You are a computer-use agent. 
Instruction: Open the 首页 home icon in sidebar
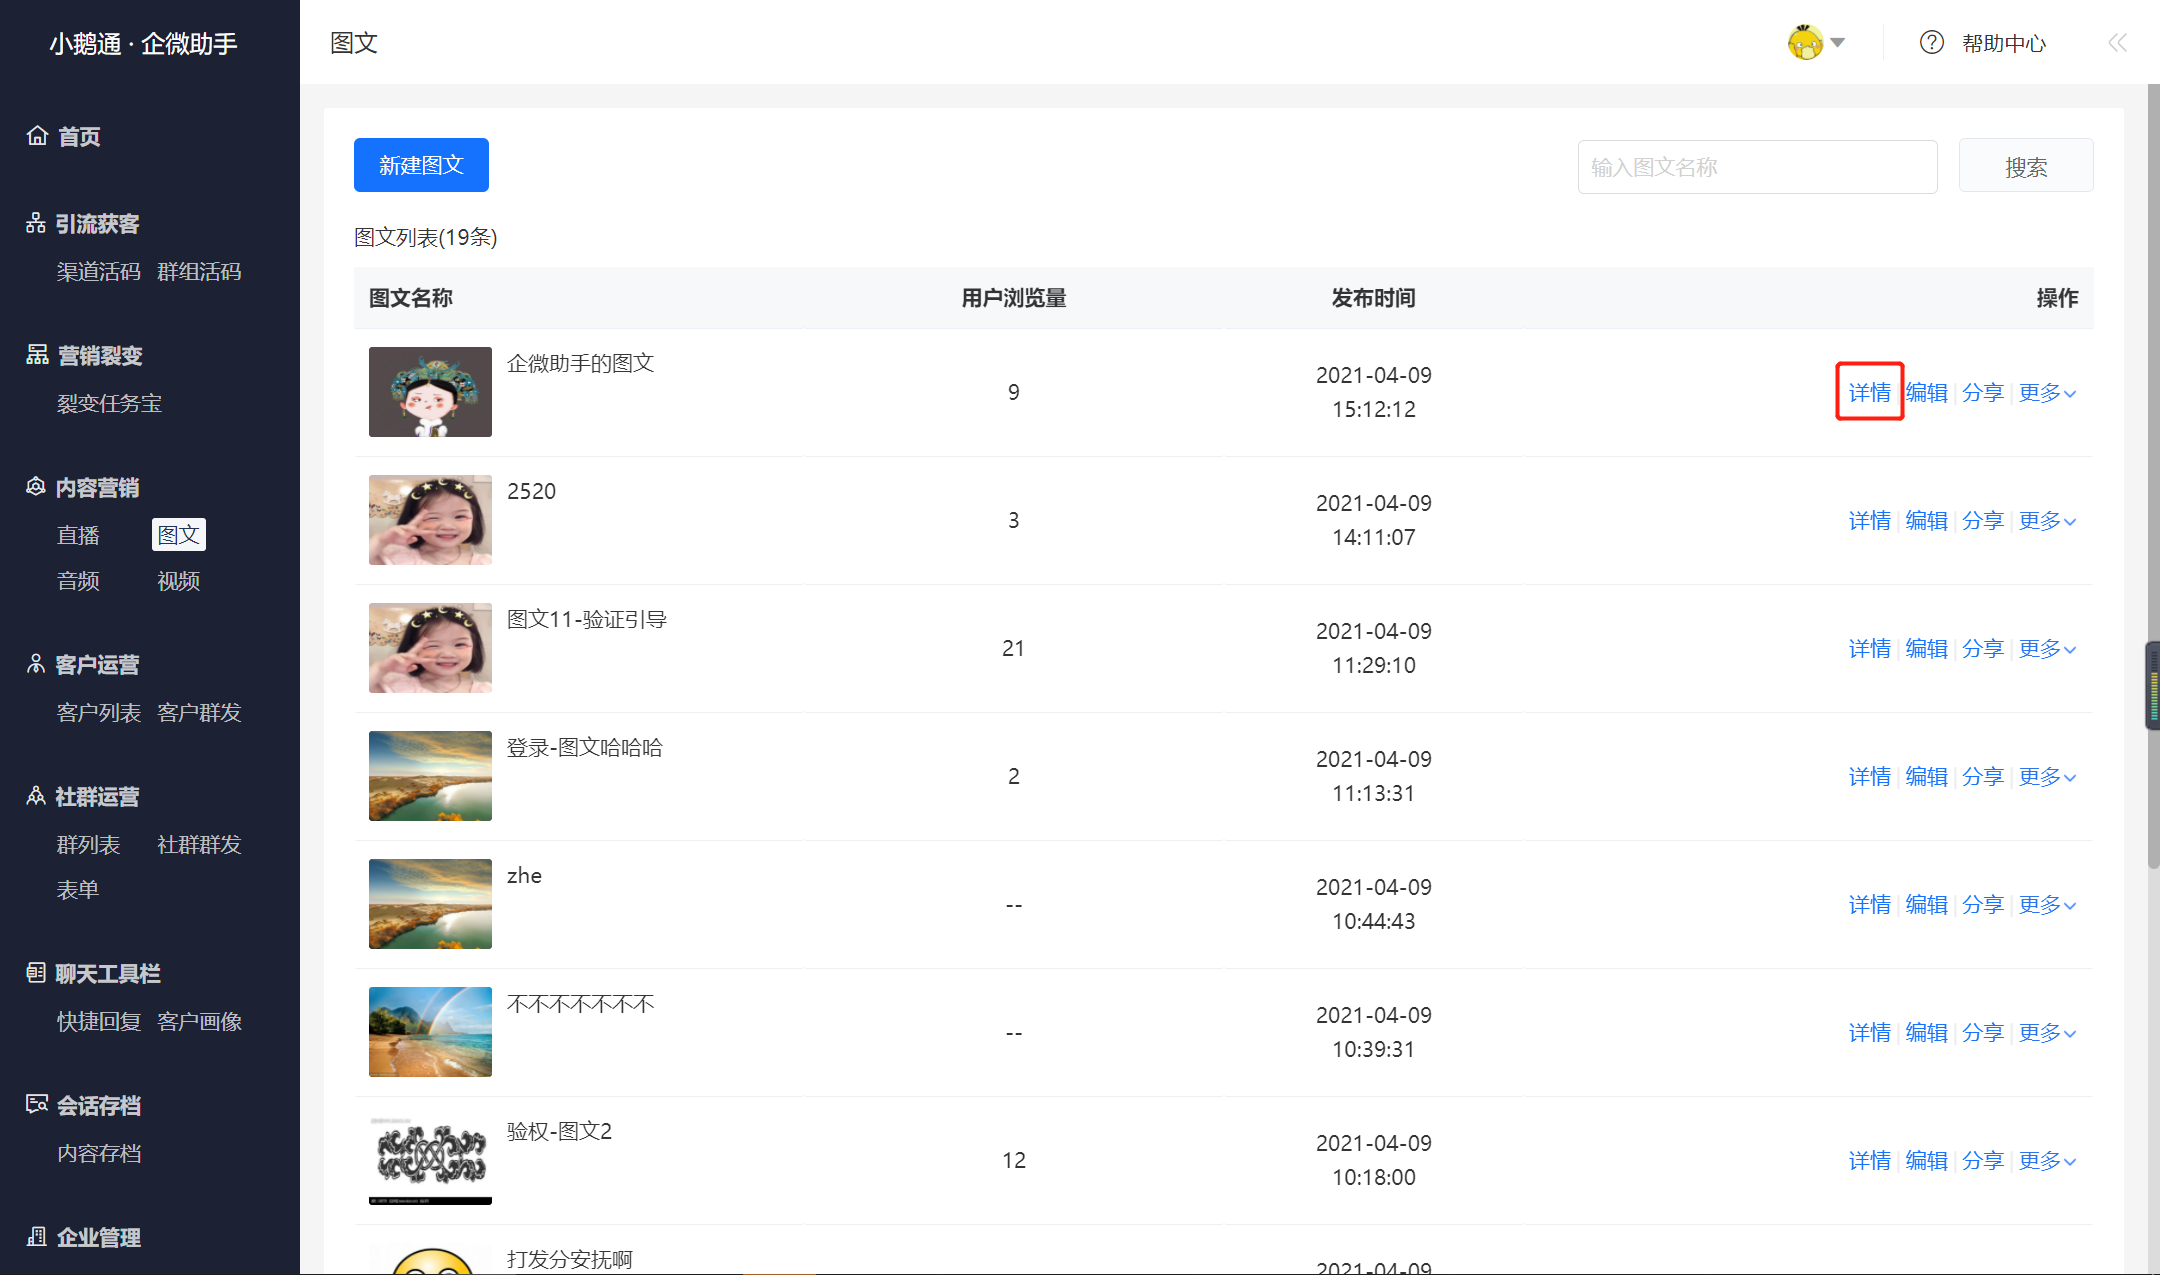point(37,136)
